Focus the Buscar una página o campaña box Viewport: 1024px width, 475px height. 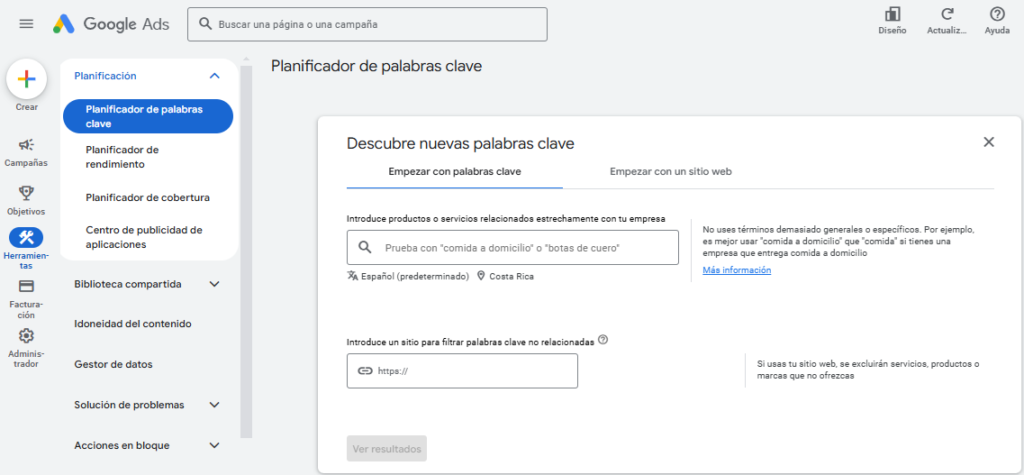[x=367, y=24]
